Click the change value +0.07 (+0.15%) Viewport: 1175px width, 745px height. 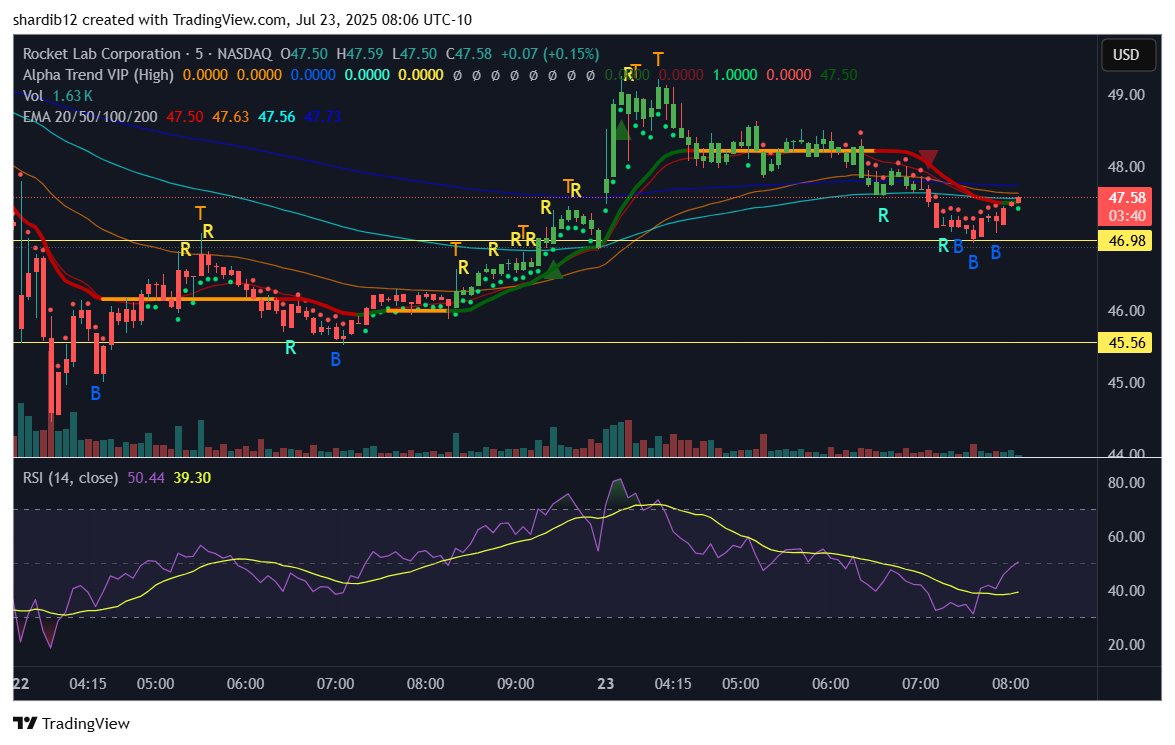coord(550,54)
